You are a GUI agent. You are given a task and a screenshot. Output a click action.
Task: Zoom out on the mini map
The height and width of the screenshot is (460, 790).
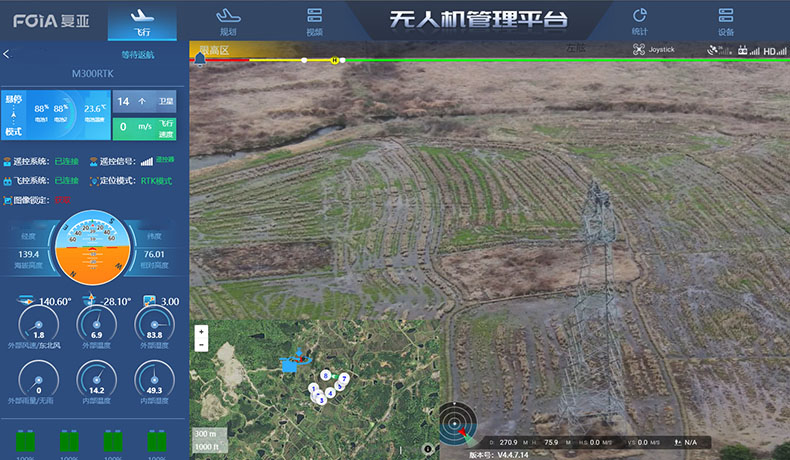point(201,345)
